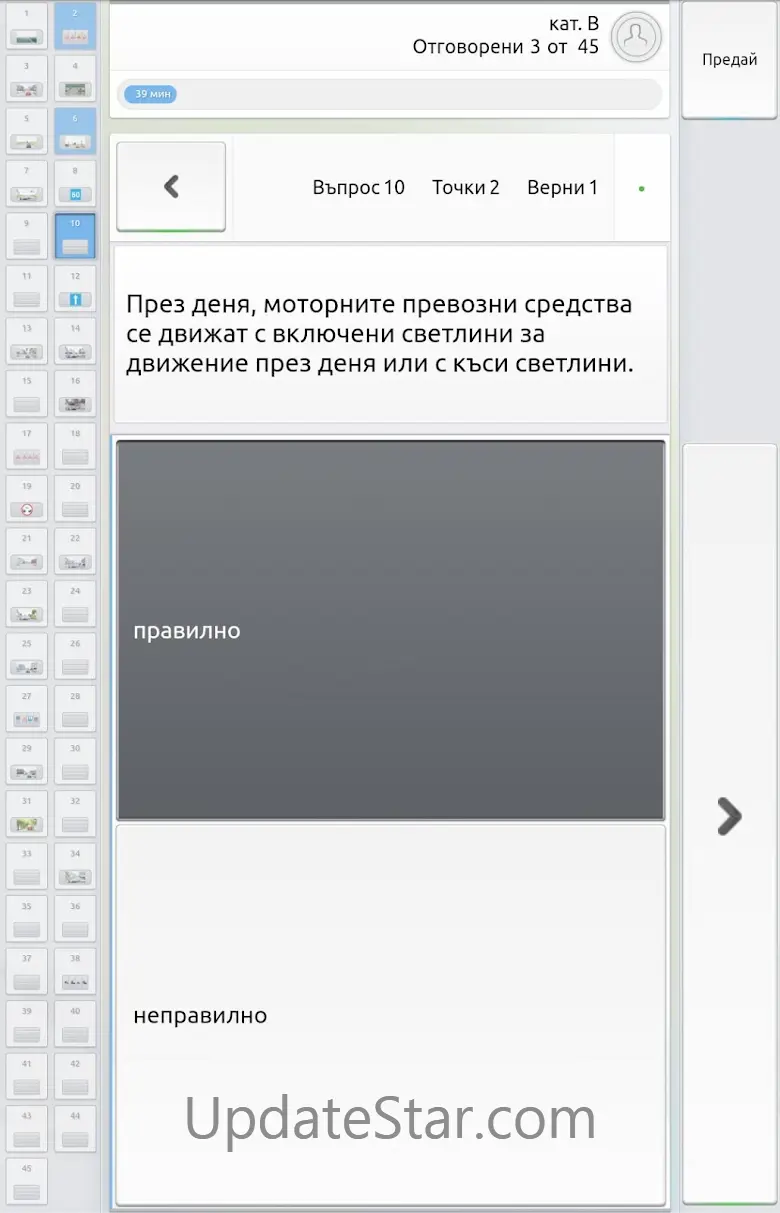Open question 3 thumbnail

[x=27, y=78]
